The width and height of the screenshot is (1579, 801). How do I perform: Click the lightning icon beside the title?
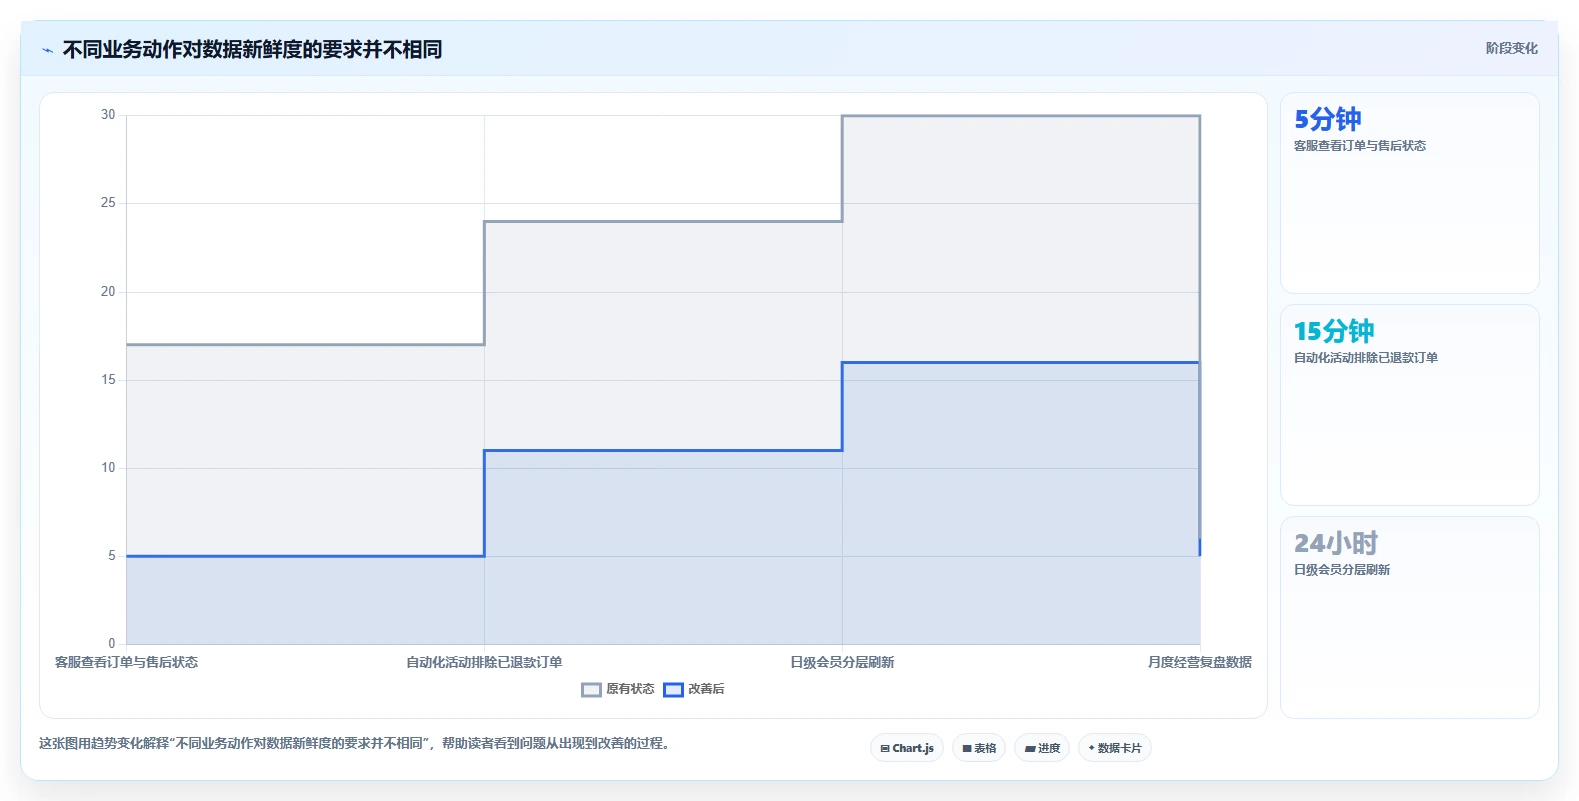[x=47, y=50]
